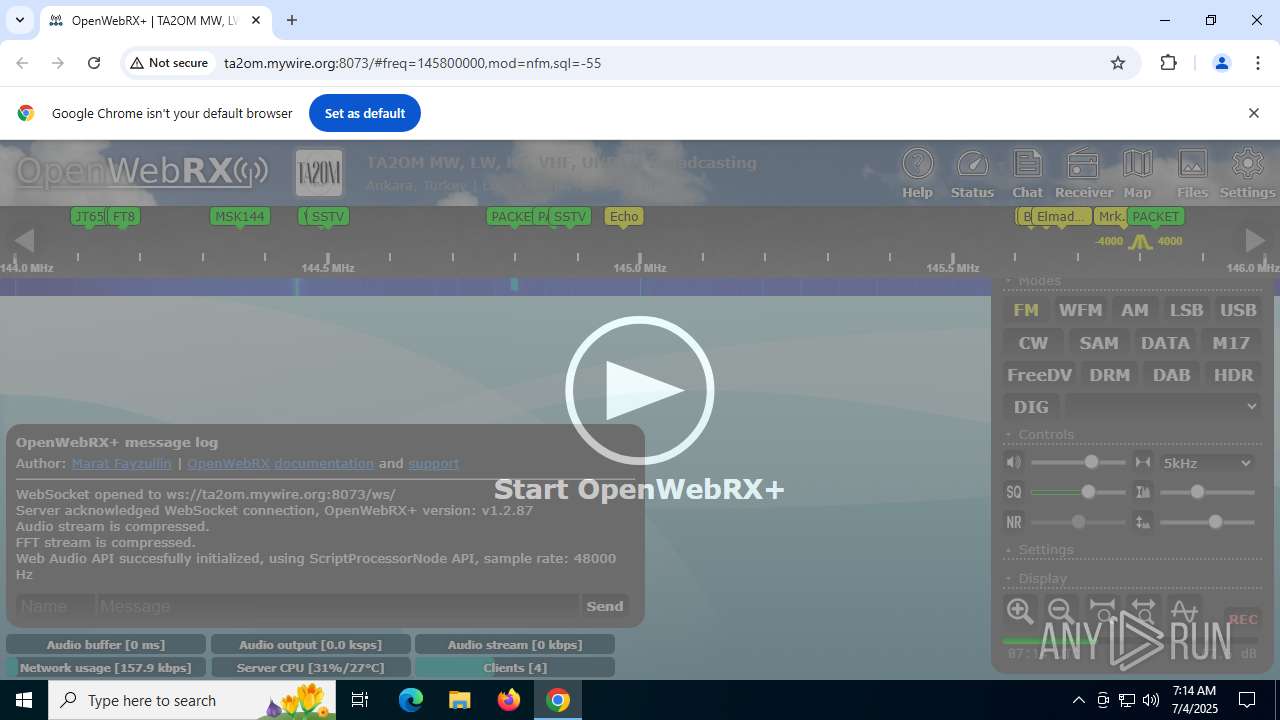This screenshot has width=1280, height=720.
Task: Open the Files icon
Action: (1192, 174)
